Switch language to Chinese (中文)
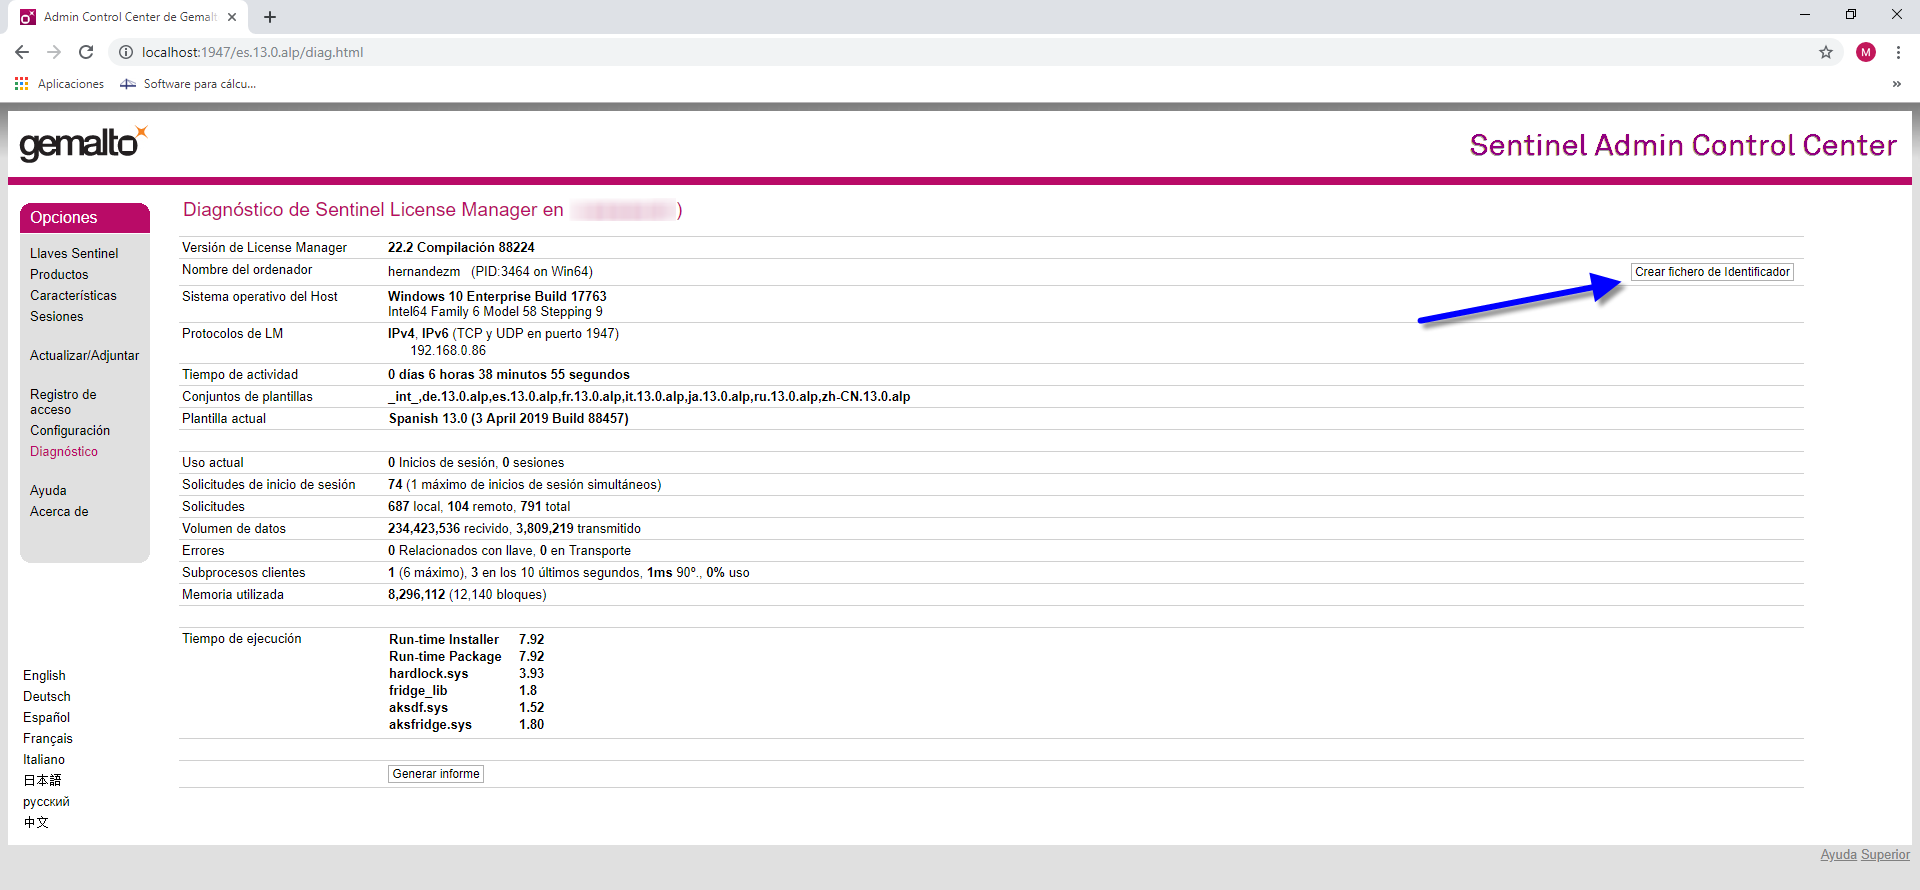This screenshot has width=1920, height=890. tap(36, 822)
